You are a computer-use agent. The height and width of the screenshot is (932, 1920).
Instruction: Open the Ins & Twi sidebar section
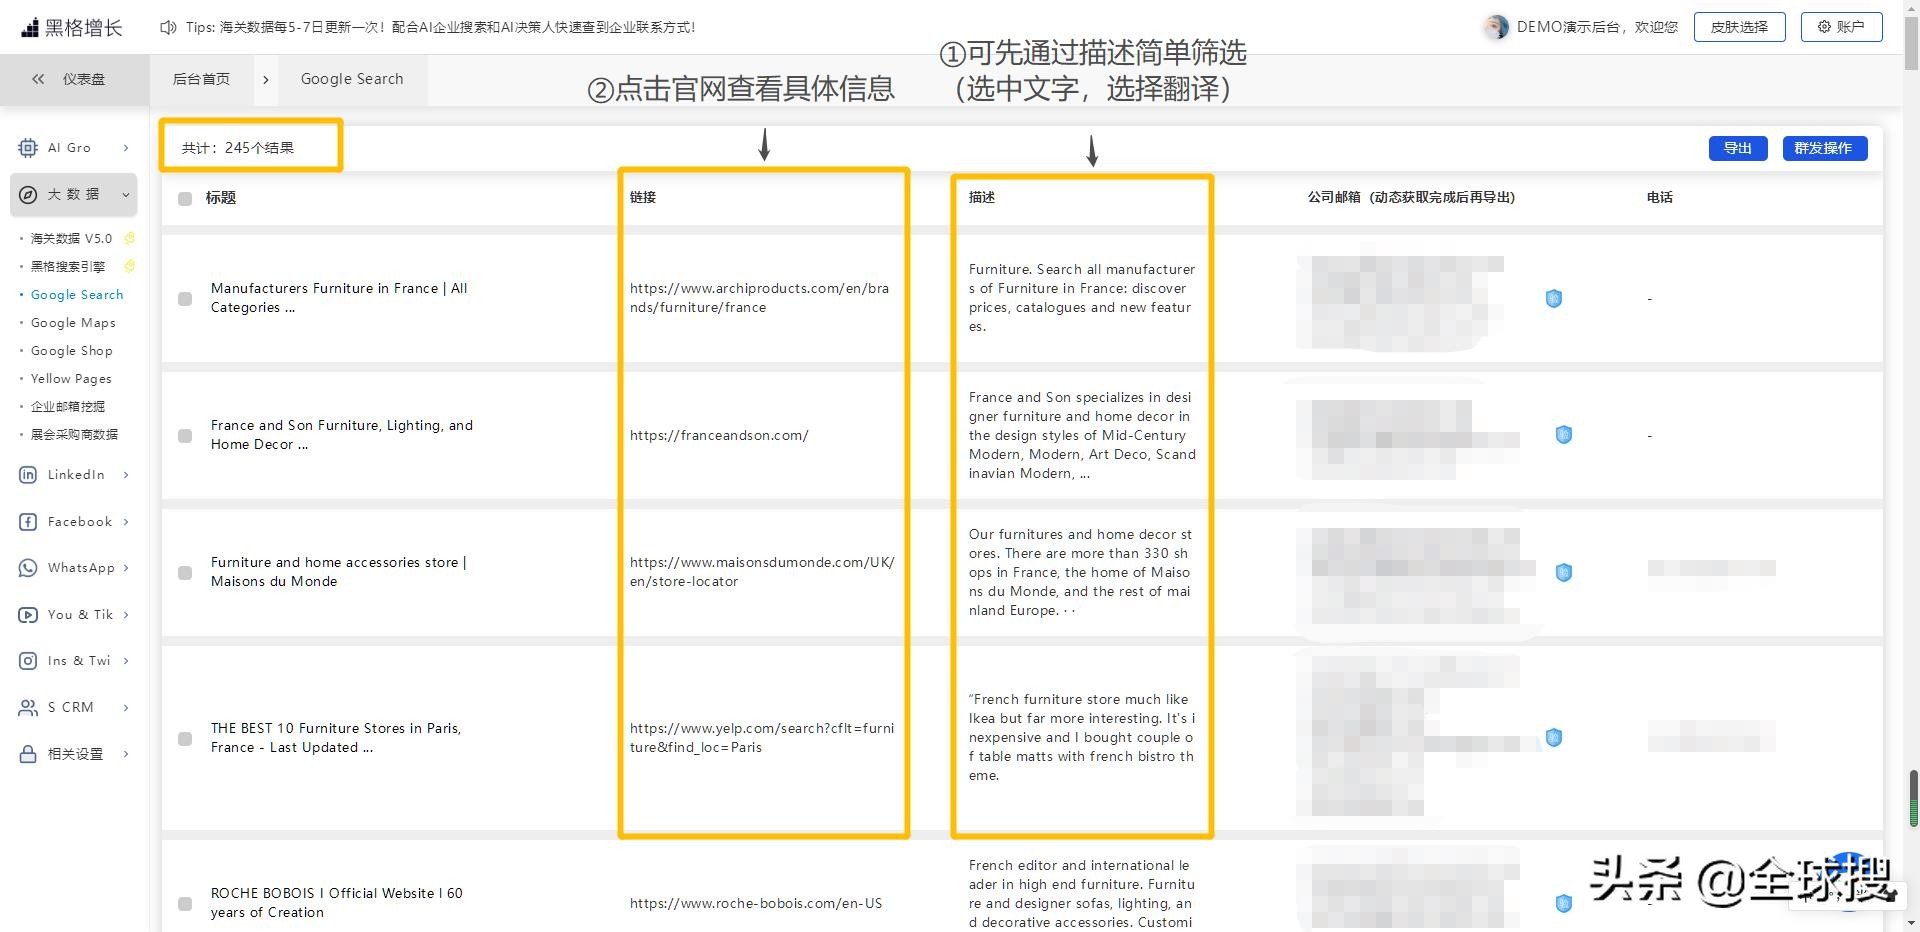(78, 660)
